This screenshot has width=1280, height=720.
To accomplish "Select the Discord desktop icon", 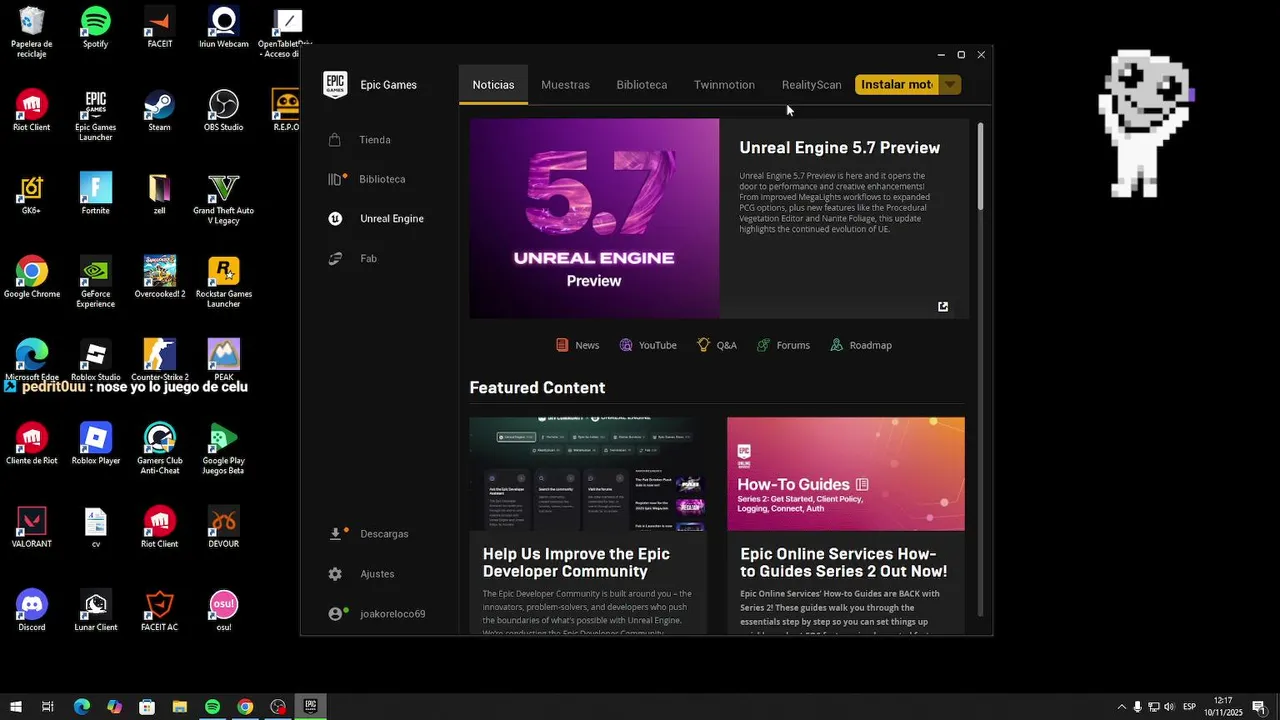I will point(31,610).
